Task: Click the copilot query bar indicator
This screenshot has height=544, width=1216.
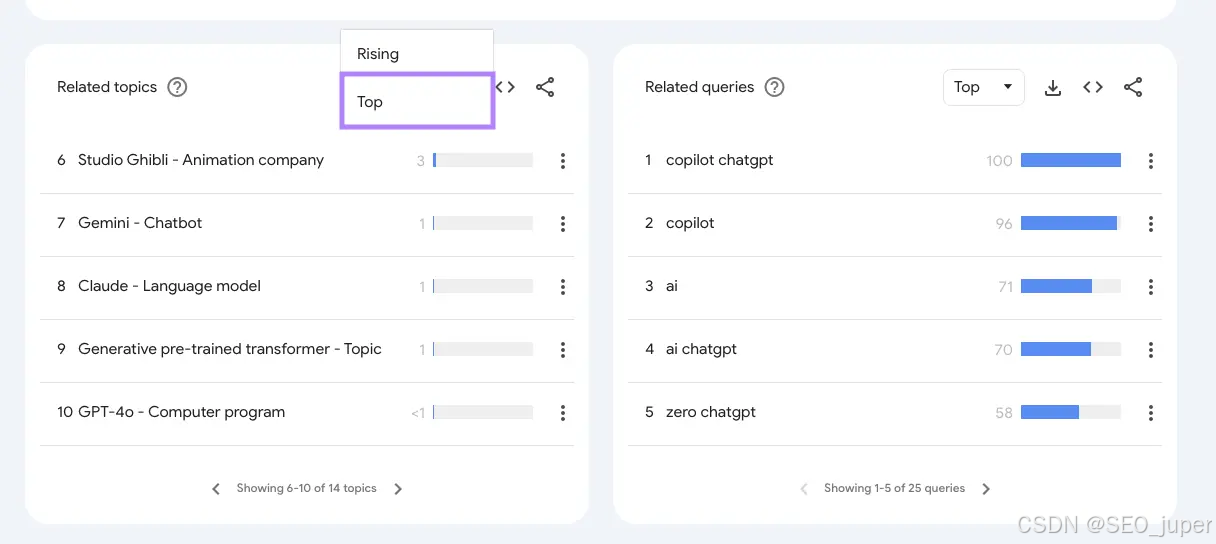Action: pos(1070,223)
